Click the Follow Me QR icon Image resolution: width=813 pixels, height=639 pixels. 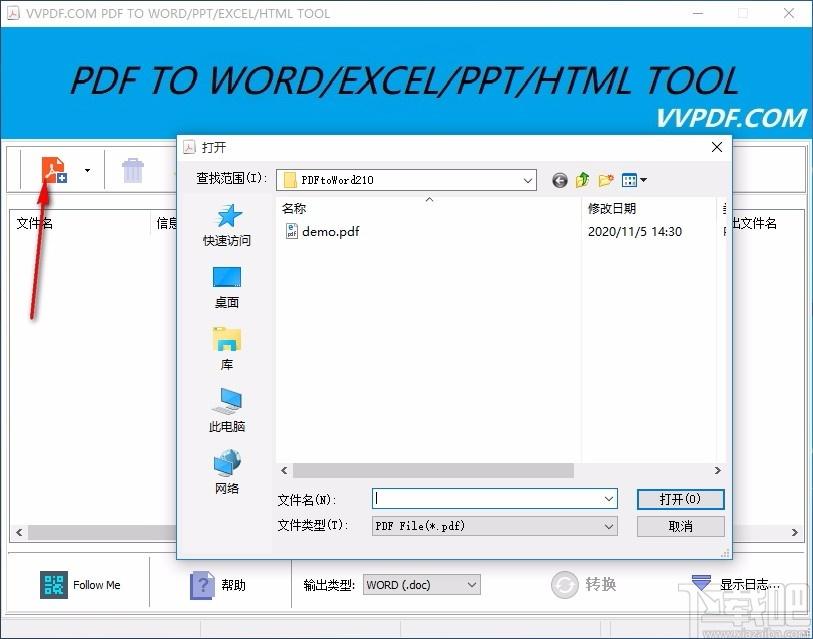54,585
